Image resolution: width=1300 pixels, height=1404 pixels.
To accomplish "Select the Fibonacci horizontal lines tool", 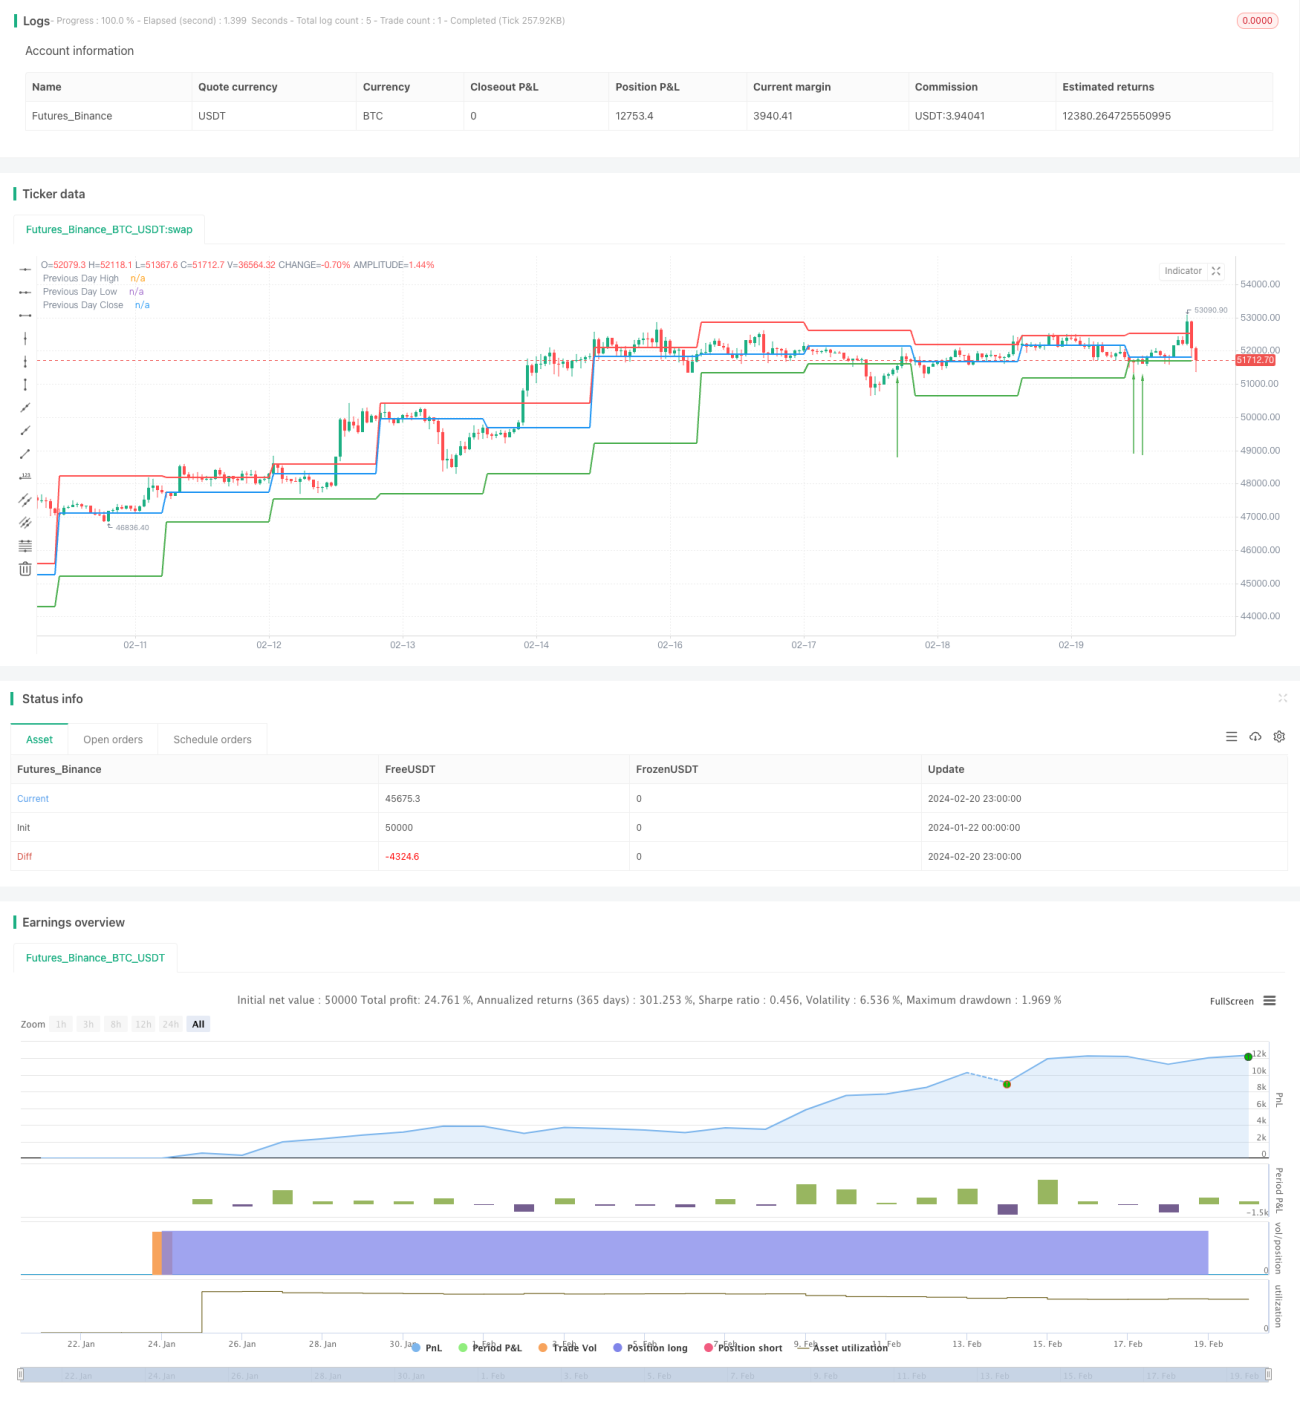I will click(x=25, y=545).
